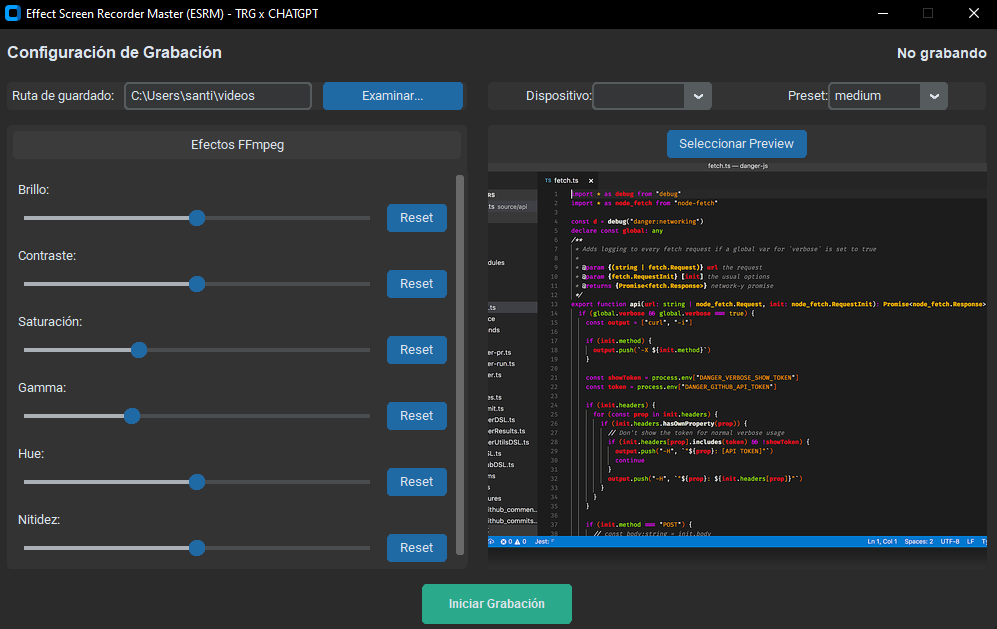Reset the Contraste effect
Image resolution: width=997 pixels, height=629 pixels.
tap(416, 284)
